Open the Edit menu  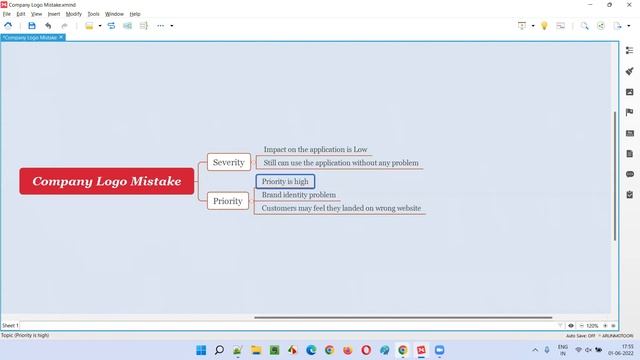tap(21, 14)
